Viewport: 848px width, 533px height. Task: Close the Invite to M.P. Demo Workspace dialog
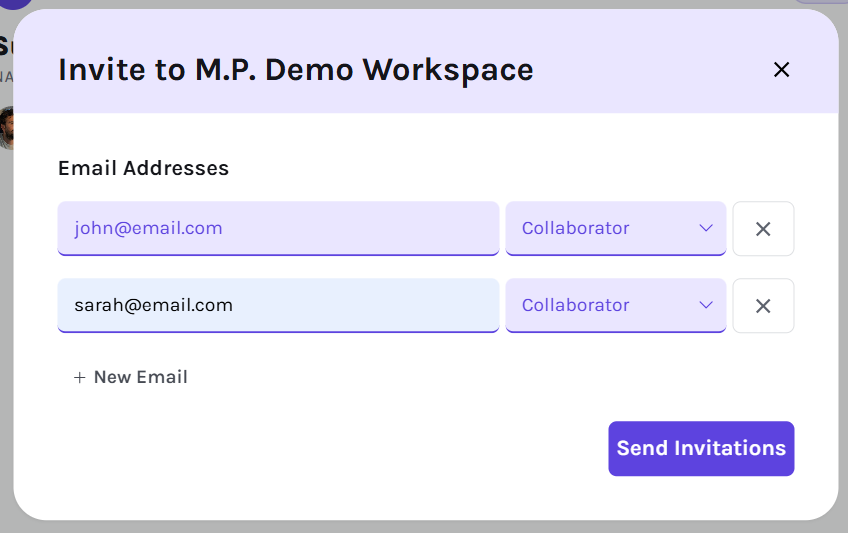781,70
